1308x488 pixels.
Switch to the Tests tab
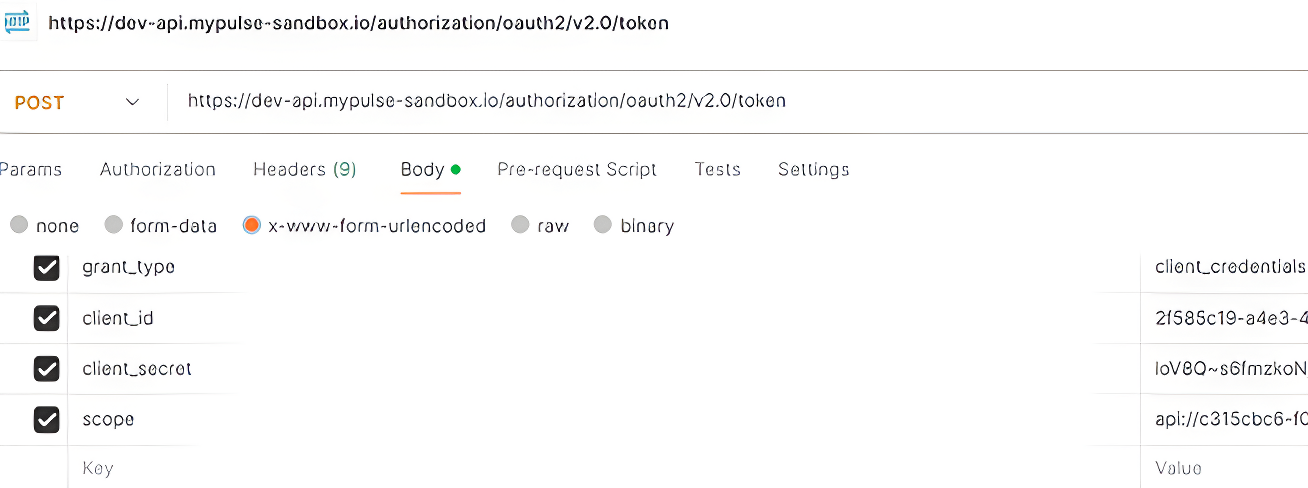(x=718, y=169)
